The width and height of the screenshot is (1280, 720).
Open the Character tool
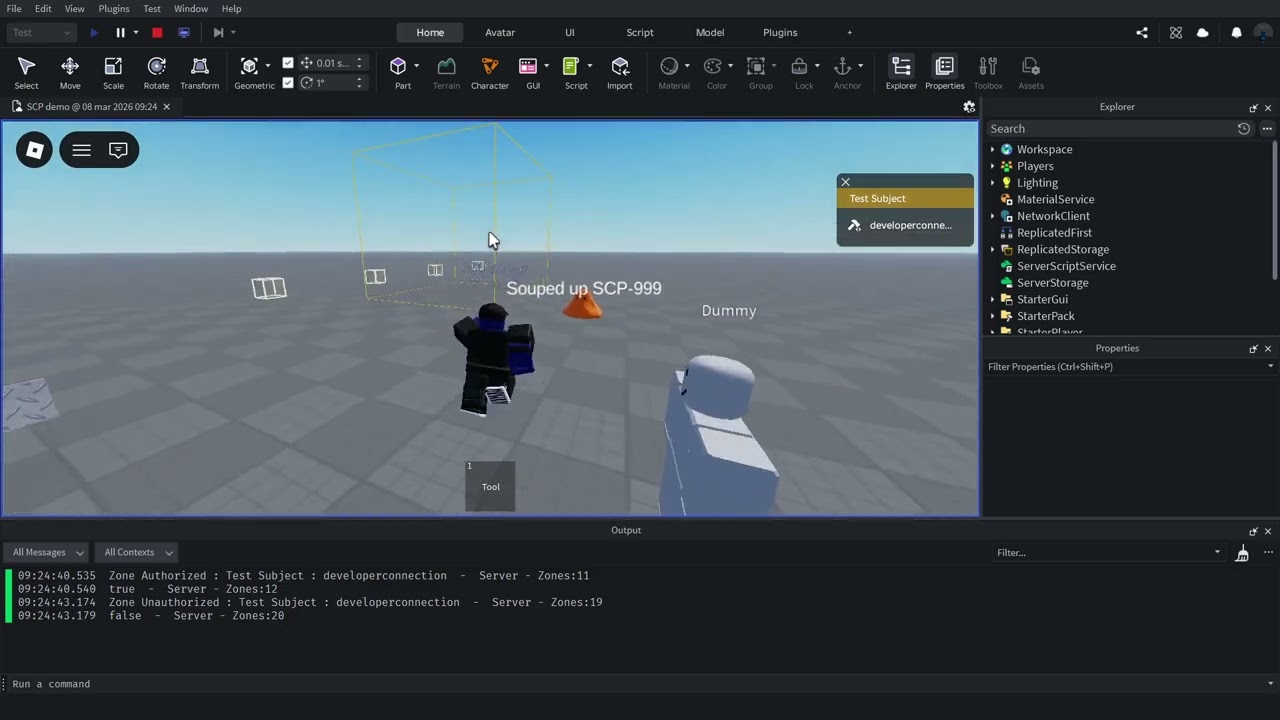click(x=490, y=72)
